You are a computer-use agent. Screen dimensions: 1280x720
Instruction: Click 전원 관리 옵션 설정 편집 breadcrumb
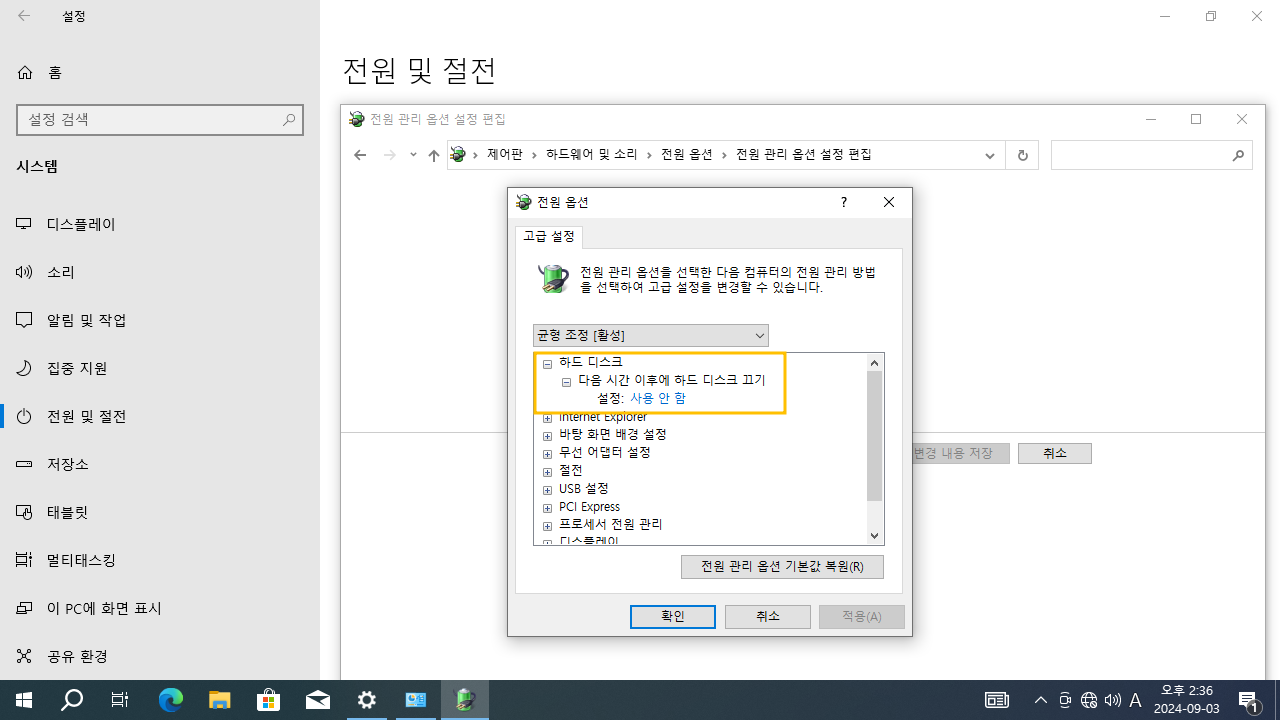[x=804, y=155]
